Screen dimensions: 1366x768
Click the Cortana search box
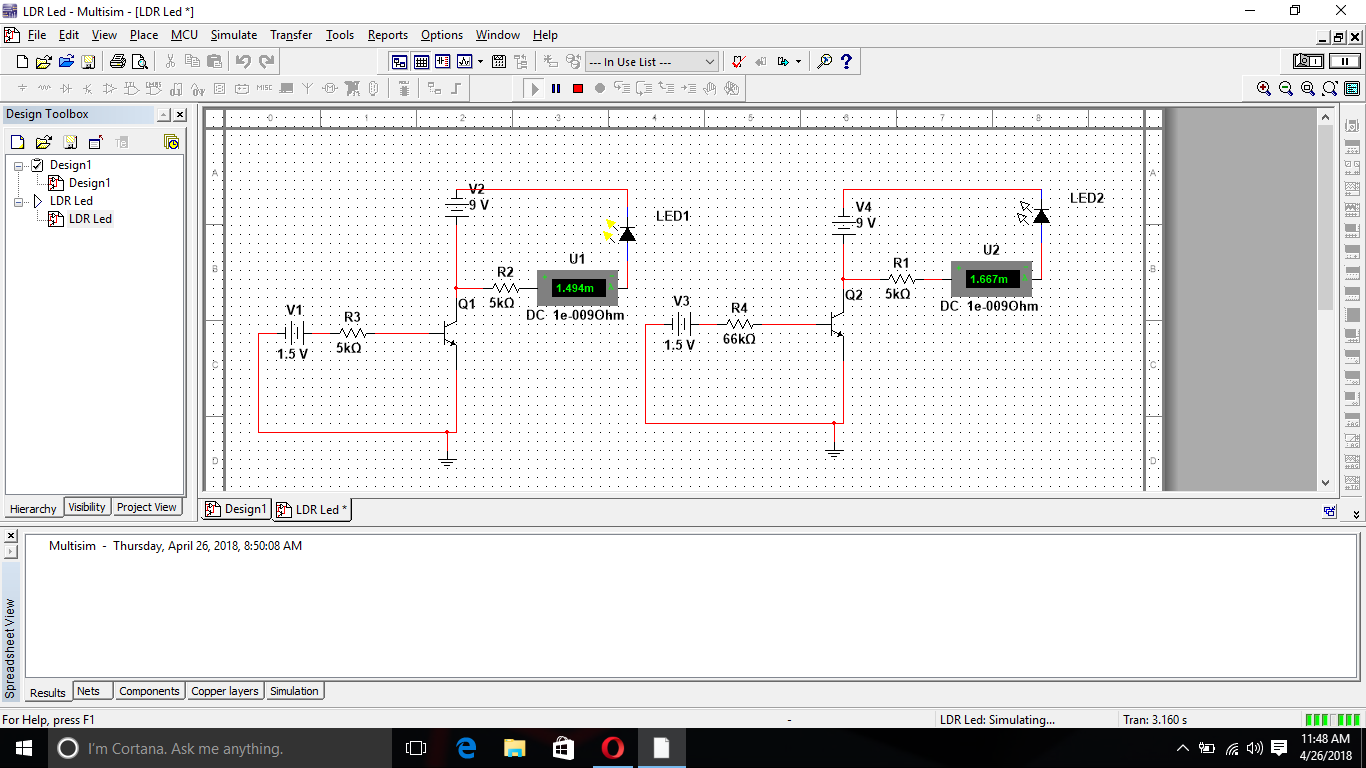pos(218,748)
